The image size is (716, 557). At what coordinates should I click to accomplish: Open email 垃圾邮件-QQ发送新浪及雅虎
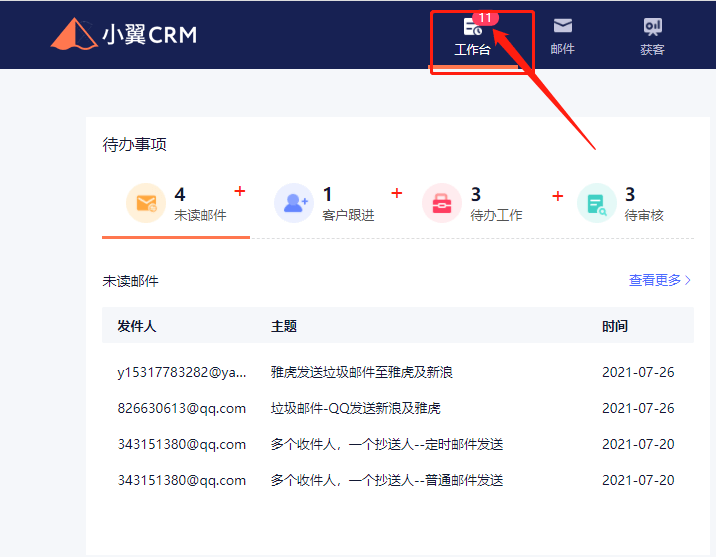pyautogui.click(x=356, y=408)
